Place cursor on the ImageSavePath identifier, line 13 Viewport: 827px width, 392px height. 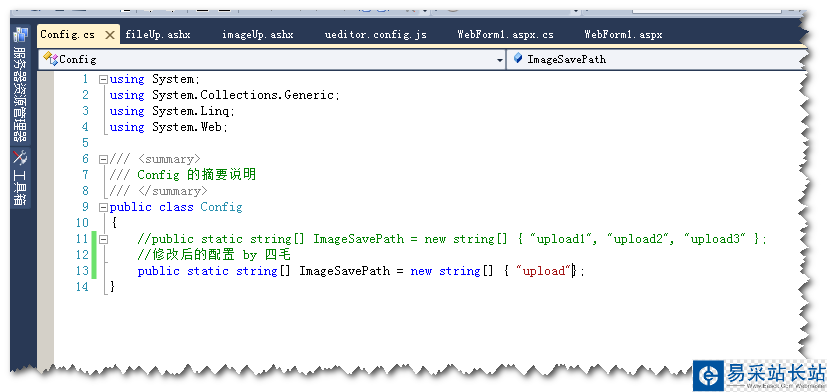click(x=344, y=271)
